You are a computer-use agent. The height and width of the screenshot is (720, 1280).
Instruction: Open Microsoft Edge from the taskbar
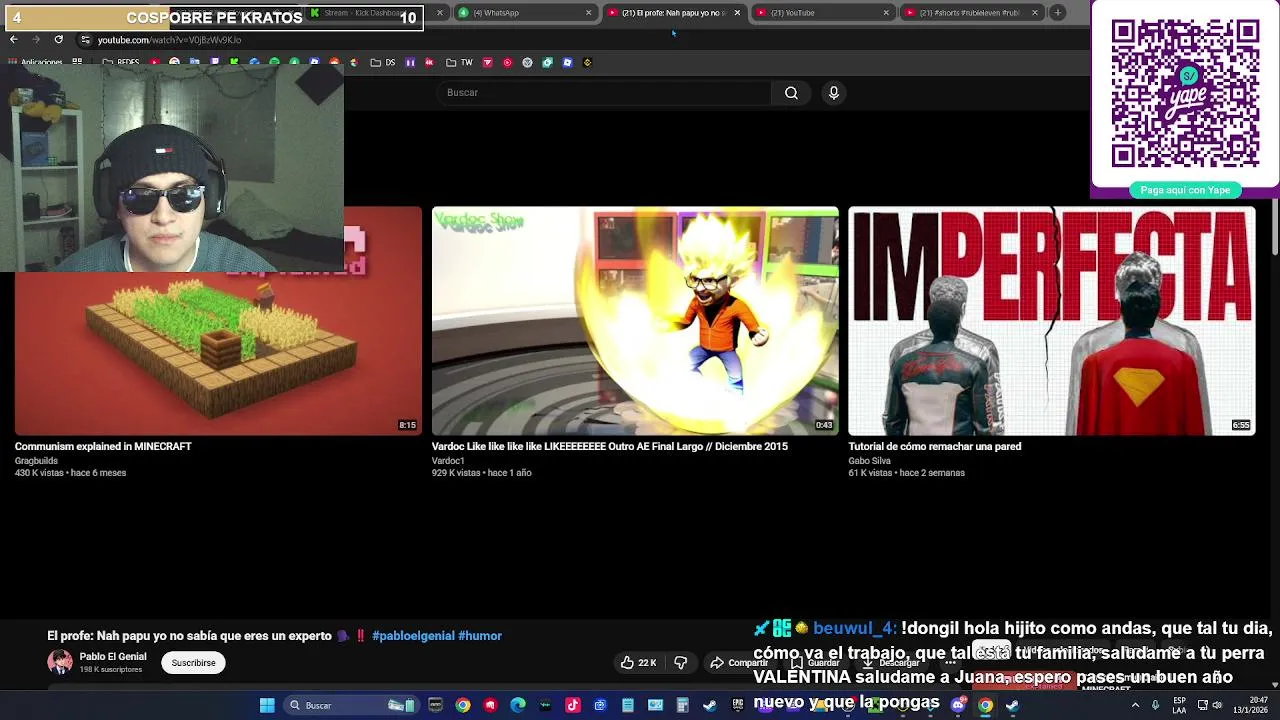tap(518, 705)
